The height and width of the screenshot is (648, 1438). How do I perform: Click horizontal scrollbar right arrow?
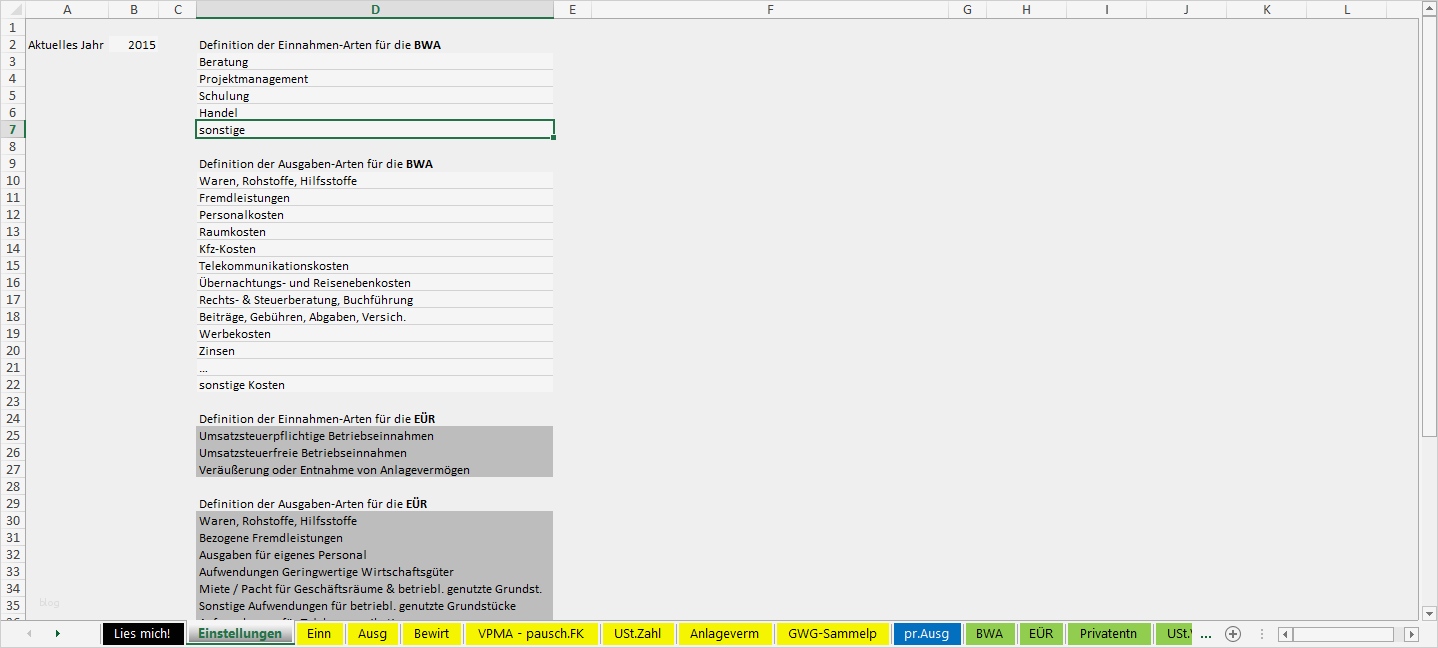click(1411, 634)
